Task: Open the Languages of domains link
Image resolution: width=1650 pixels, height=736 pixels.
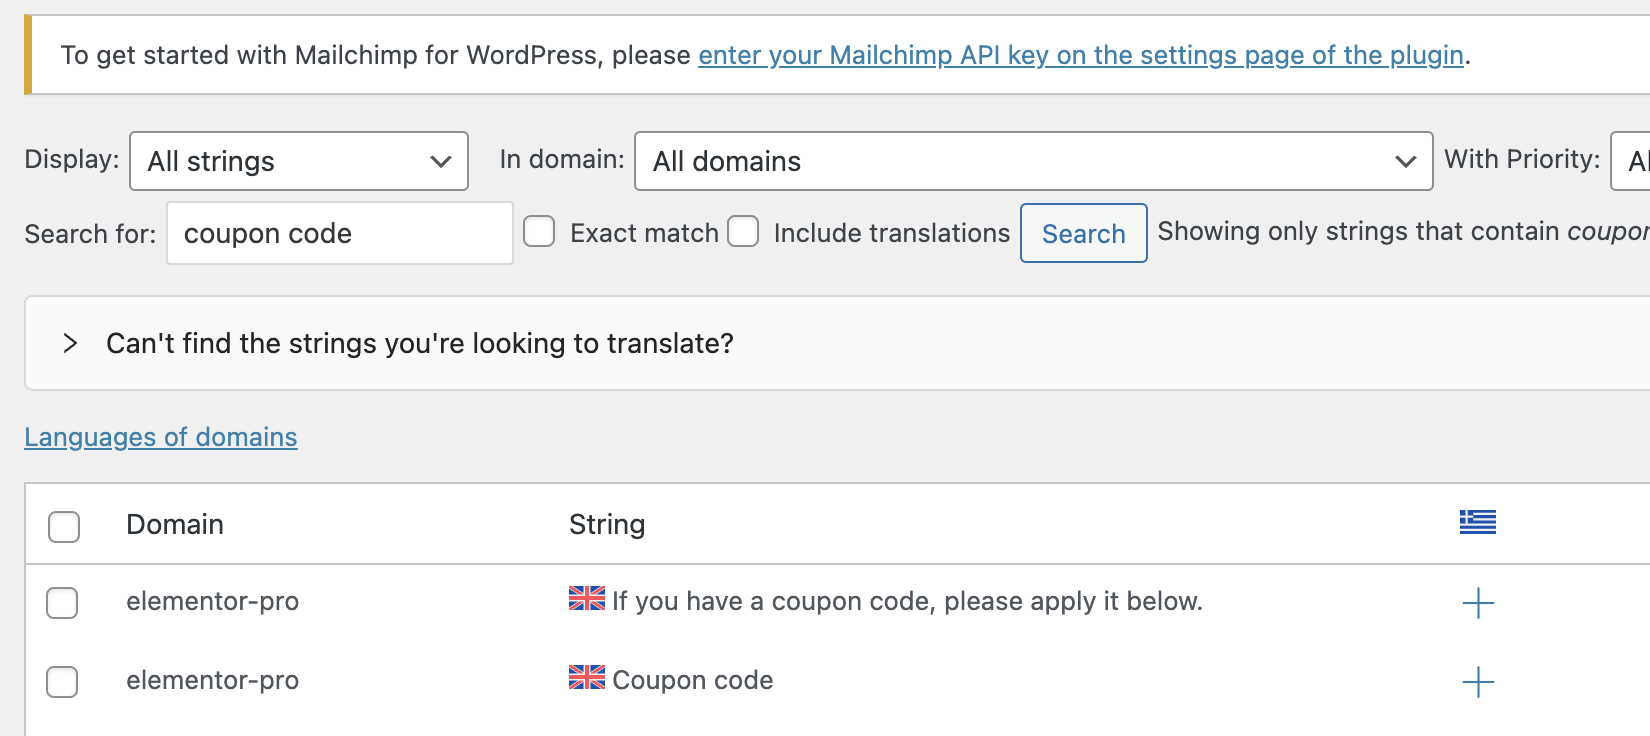Action: pos(161,437)
